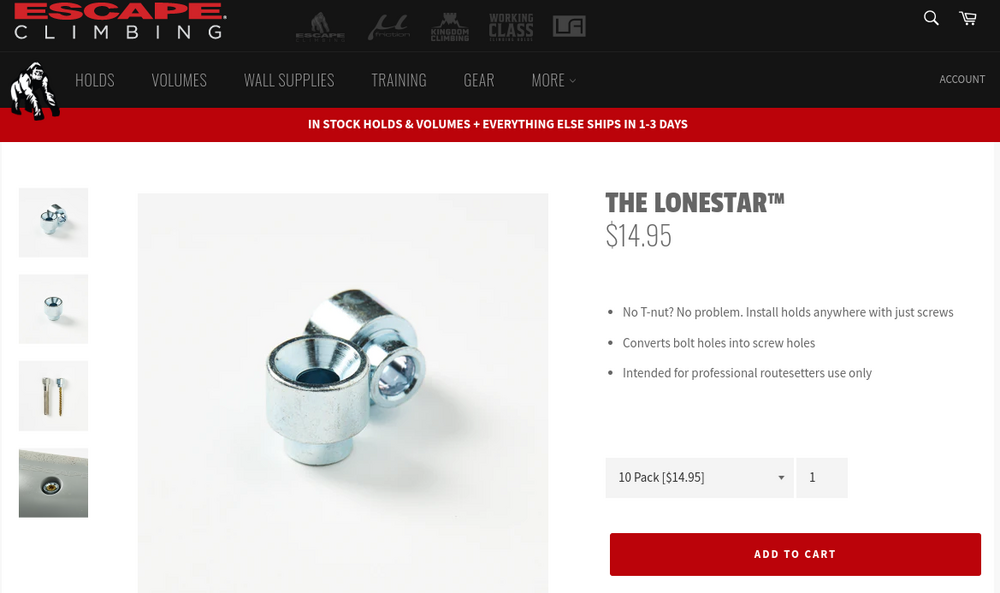Select the Working Class brand logo
The image size is (1000, 593).
tap(511, 27)
